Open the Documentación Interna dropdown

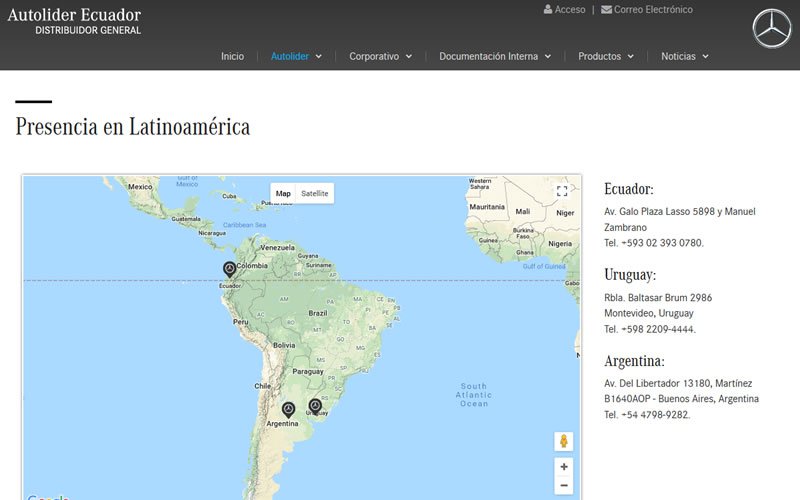(x=495, y=57)
